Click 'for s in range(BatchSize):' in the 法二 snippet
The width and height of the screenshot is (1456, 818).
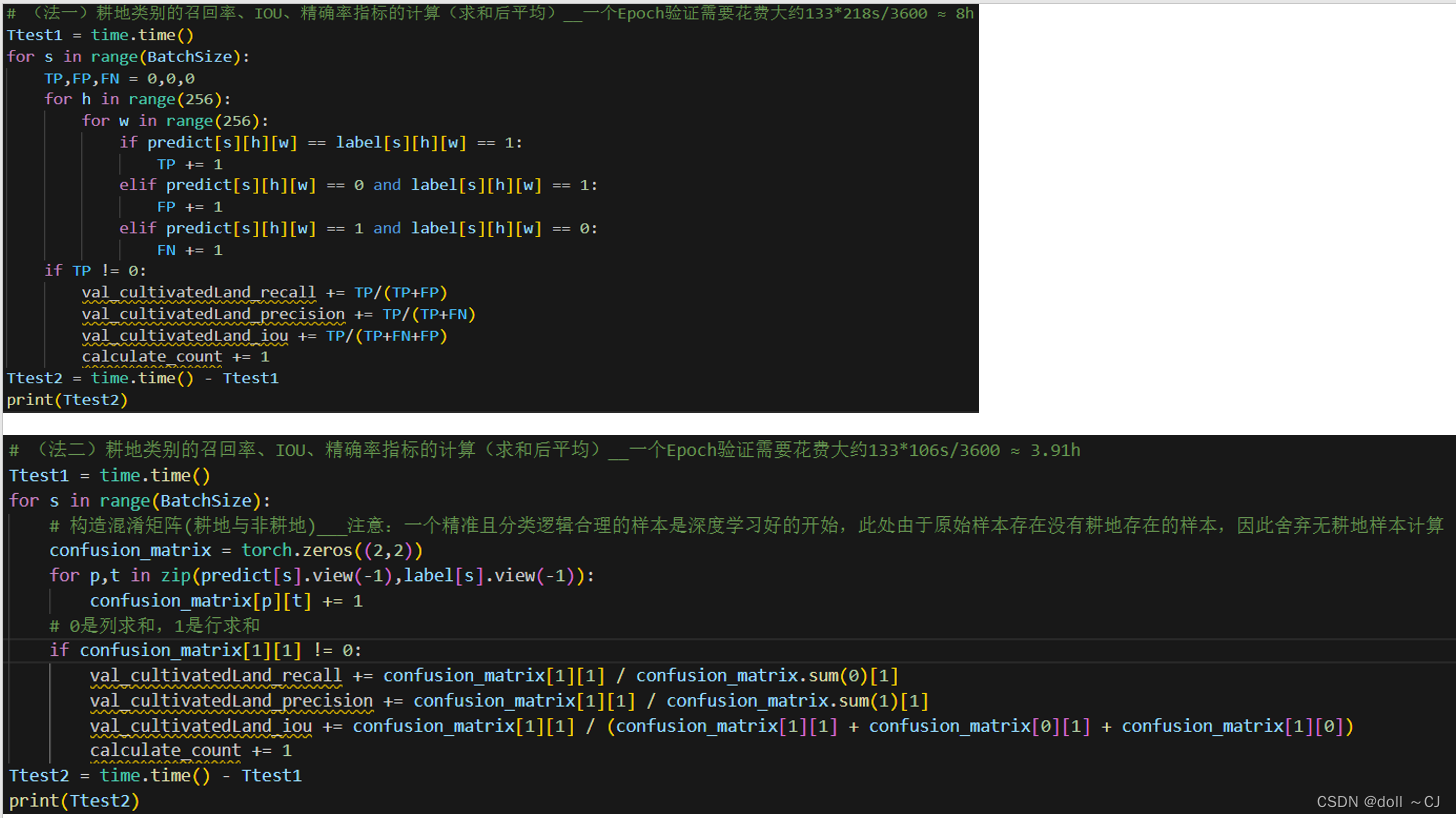click(140, 500)
